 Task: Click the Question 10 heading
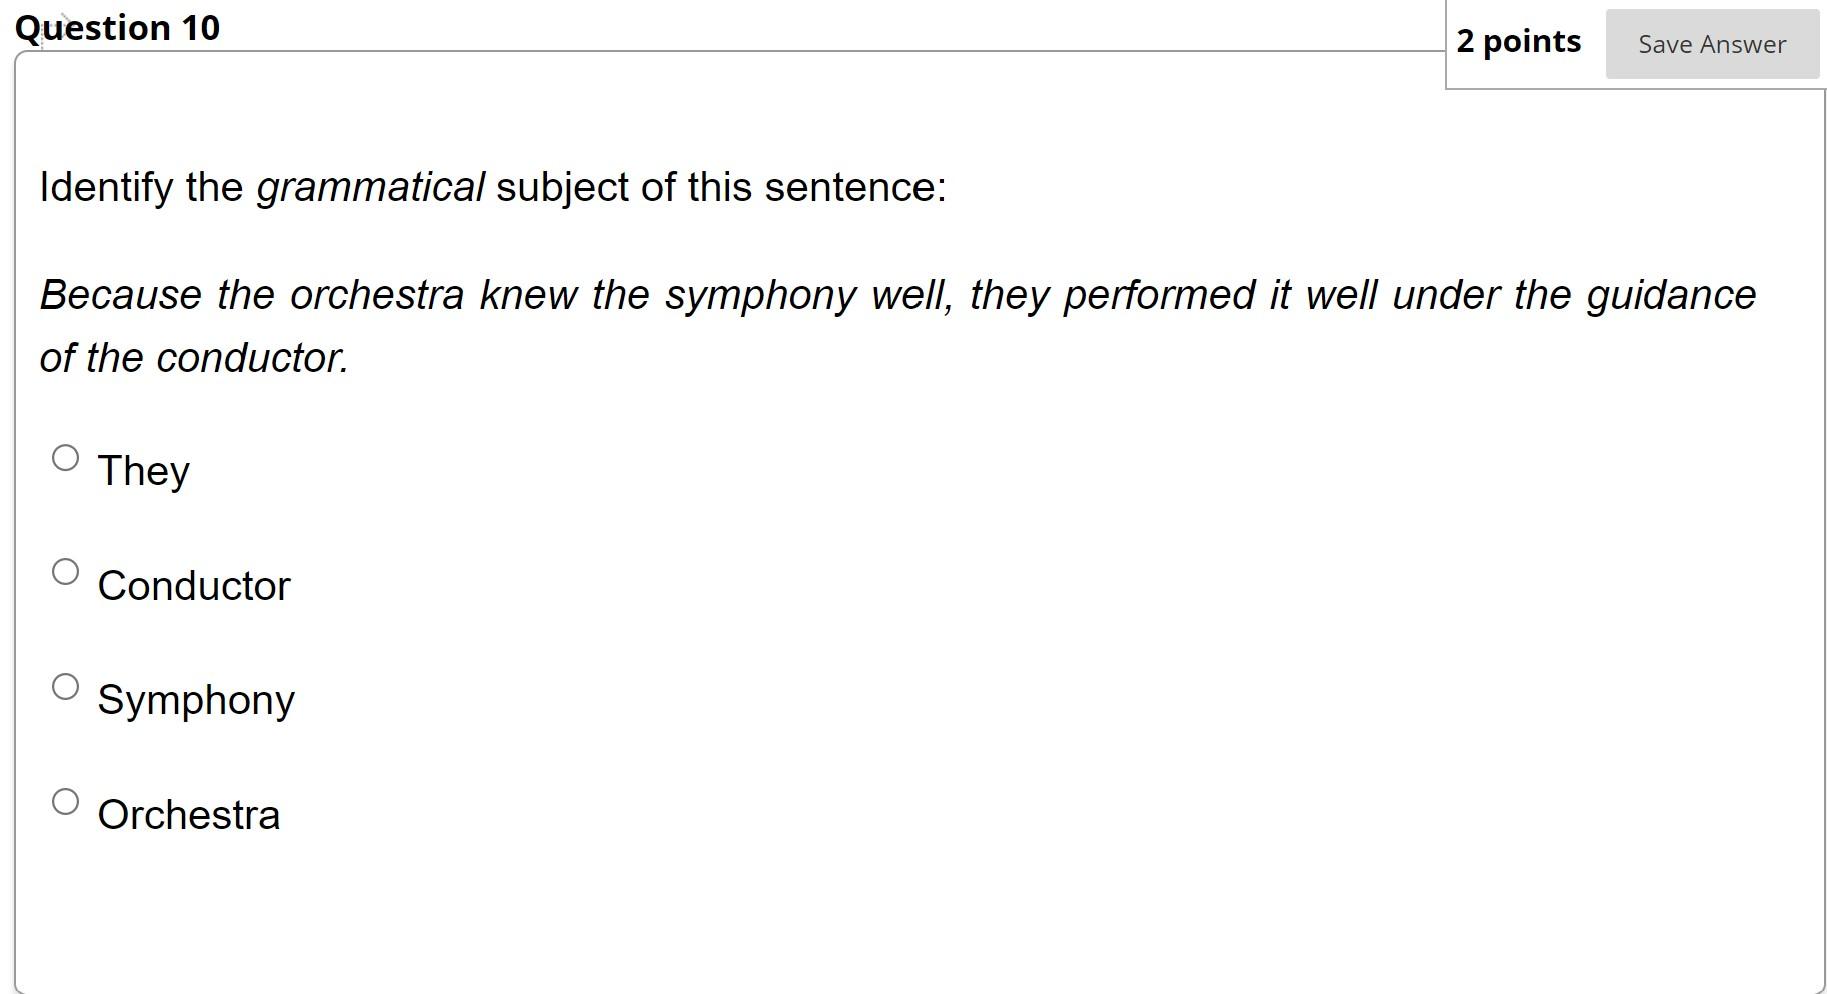point(117,27)
